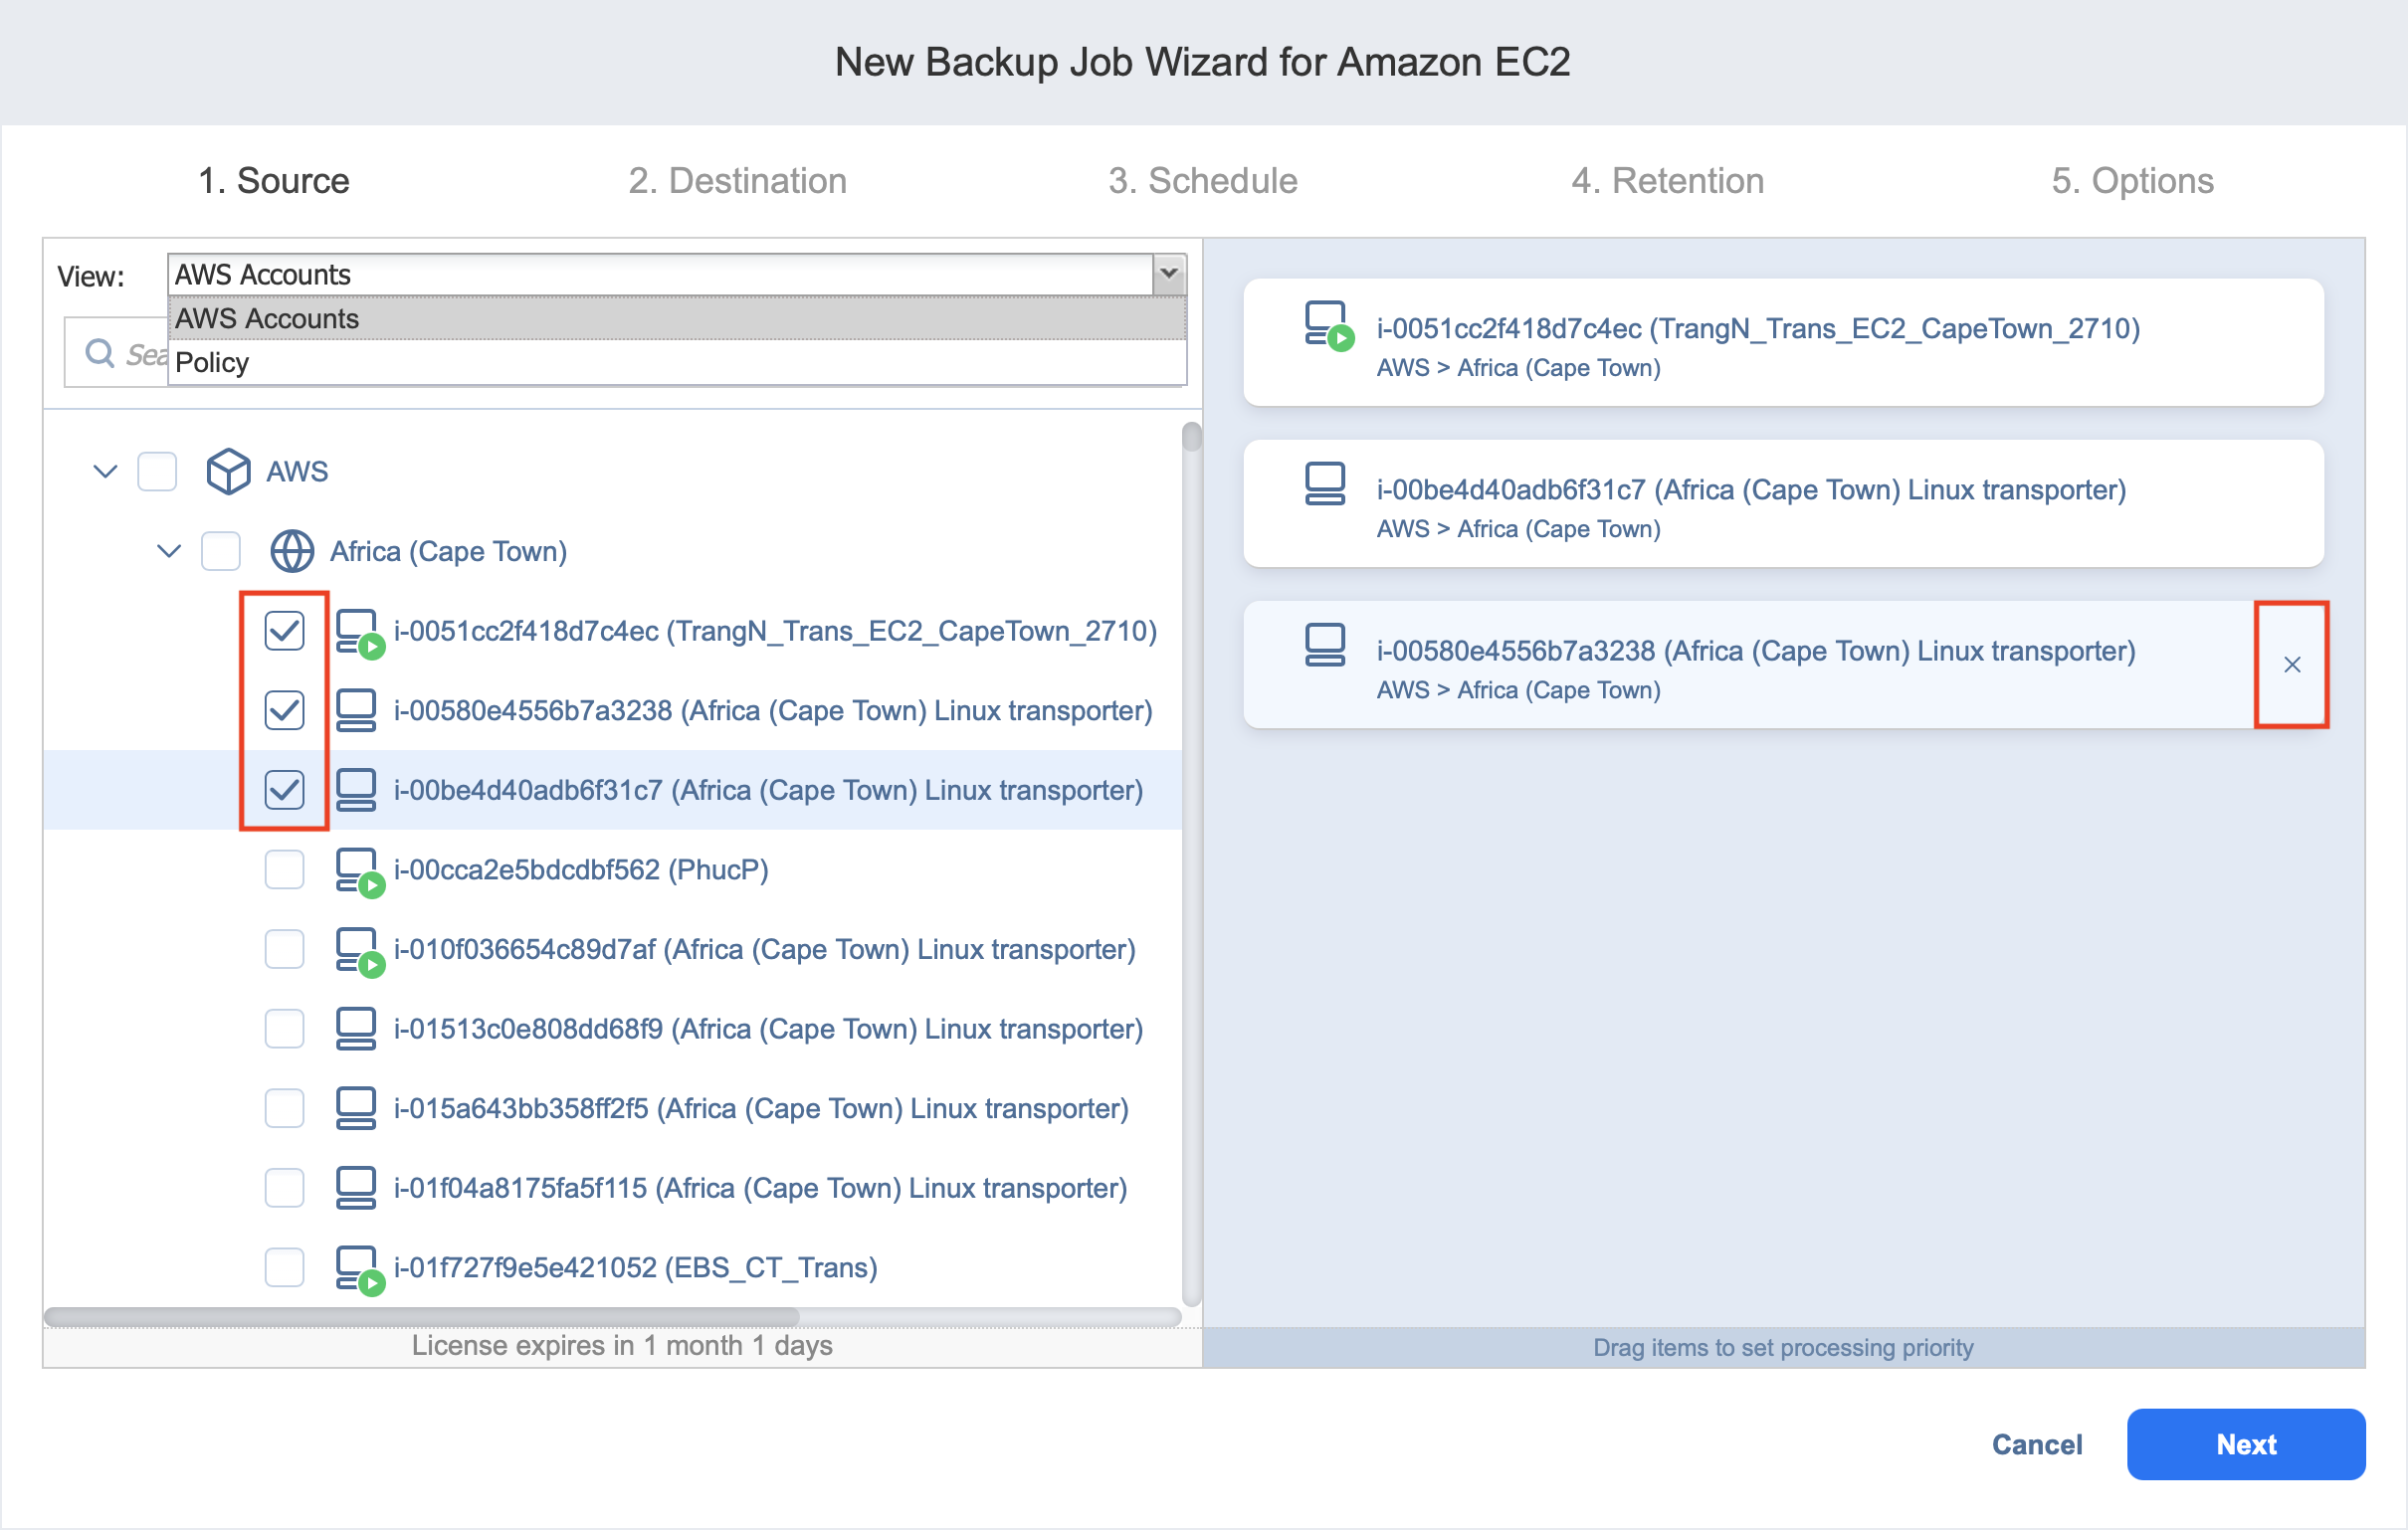Click the Next button

click(x=2245, y=1444)
